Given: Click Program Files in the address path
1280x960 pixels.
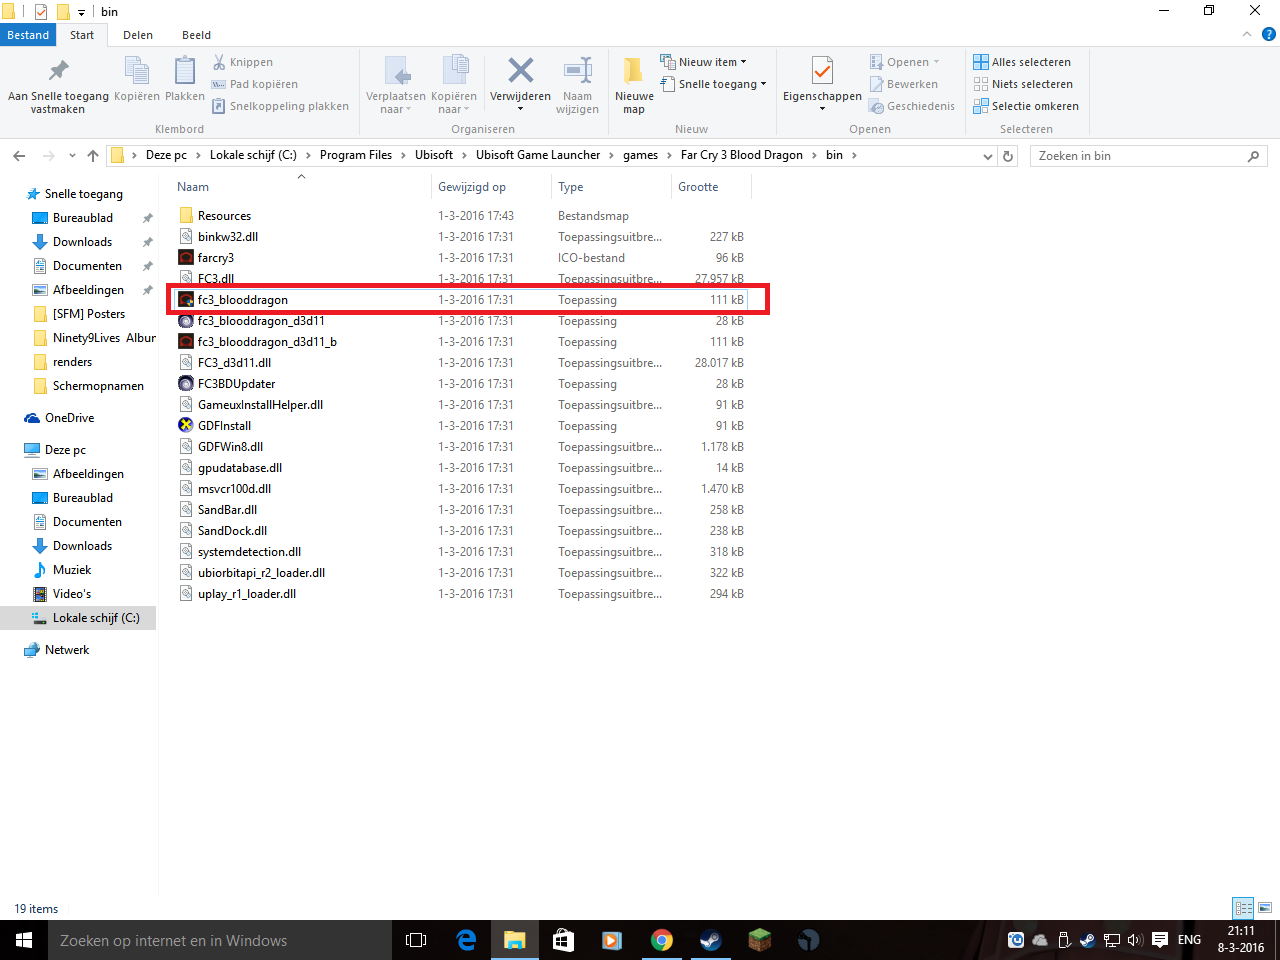Looking at the screenshot, I should pos(356,155).
